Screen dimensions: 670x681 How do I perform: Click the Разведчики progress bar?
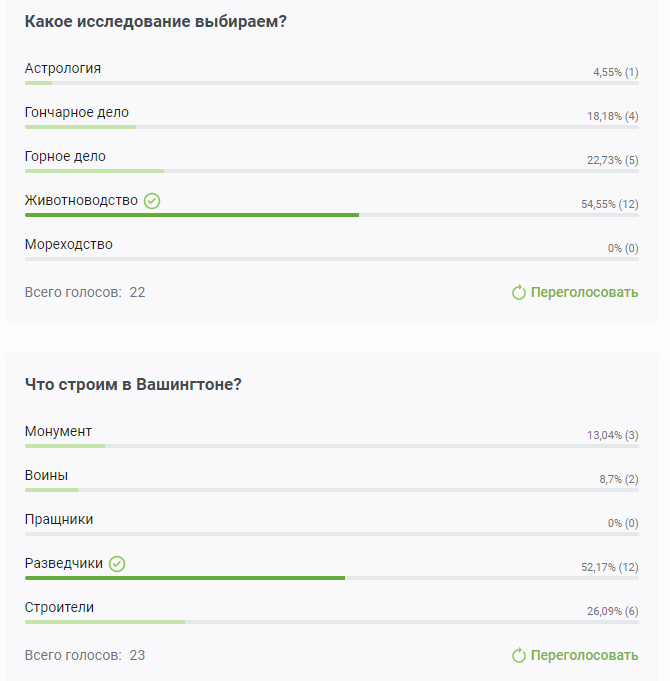pyautogui.click(x=185, y=578)
